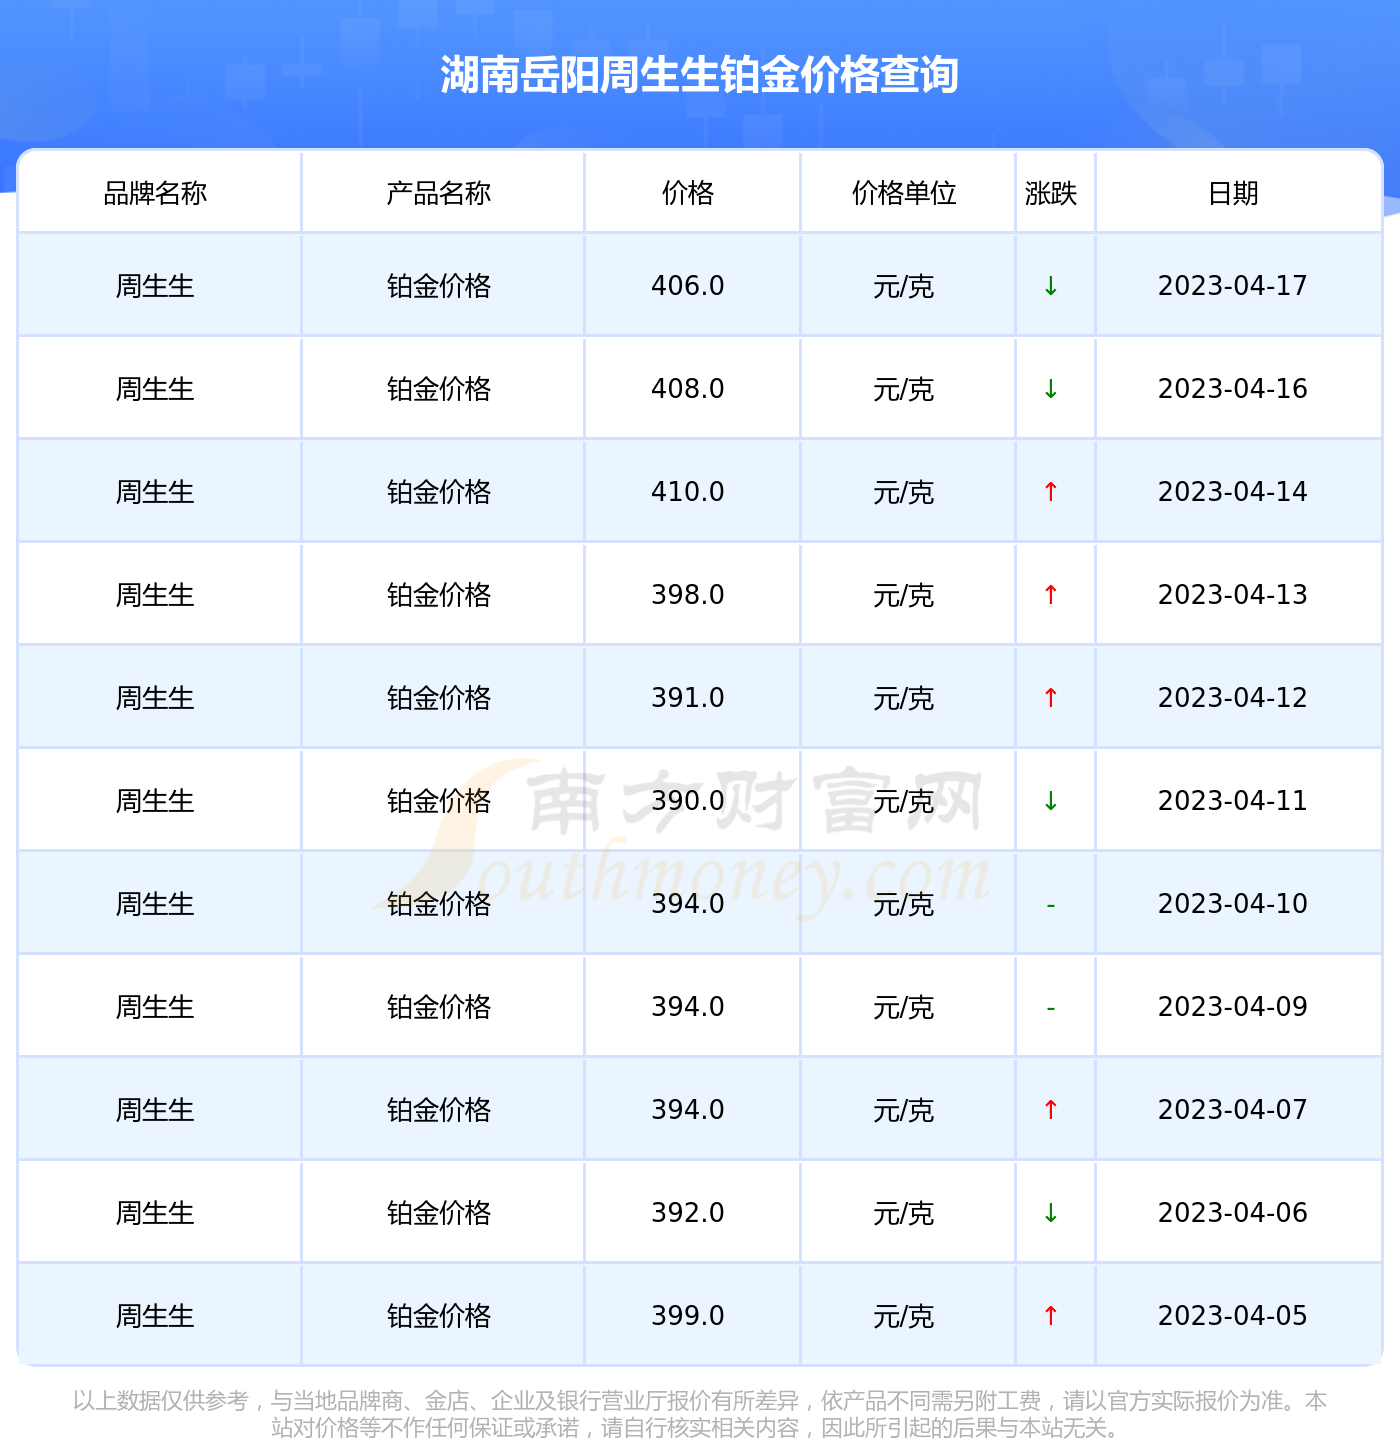Click the red up arrow for 2023-04-14
This screenshot has width=1400, height=1455.
coord(1051,492)
